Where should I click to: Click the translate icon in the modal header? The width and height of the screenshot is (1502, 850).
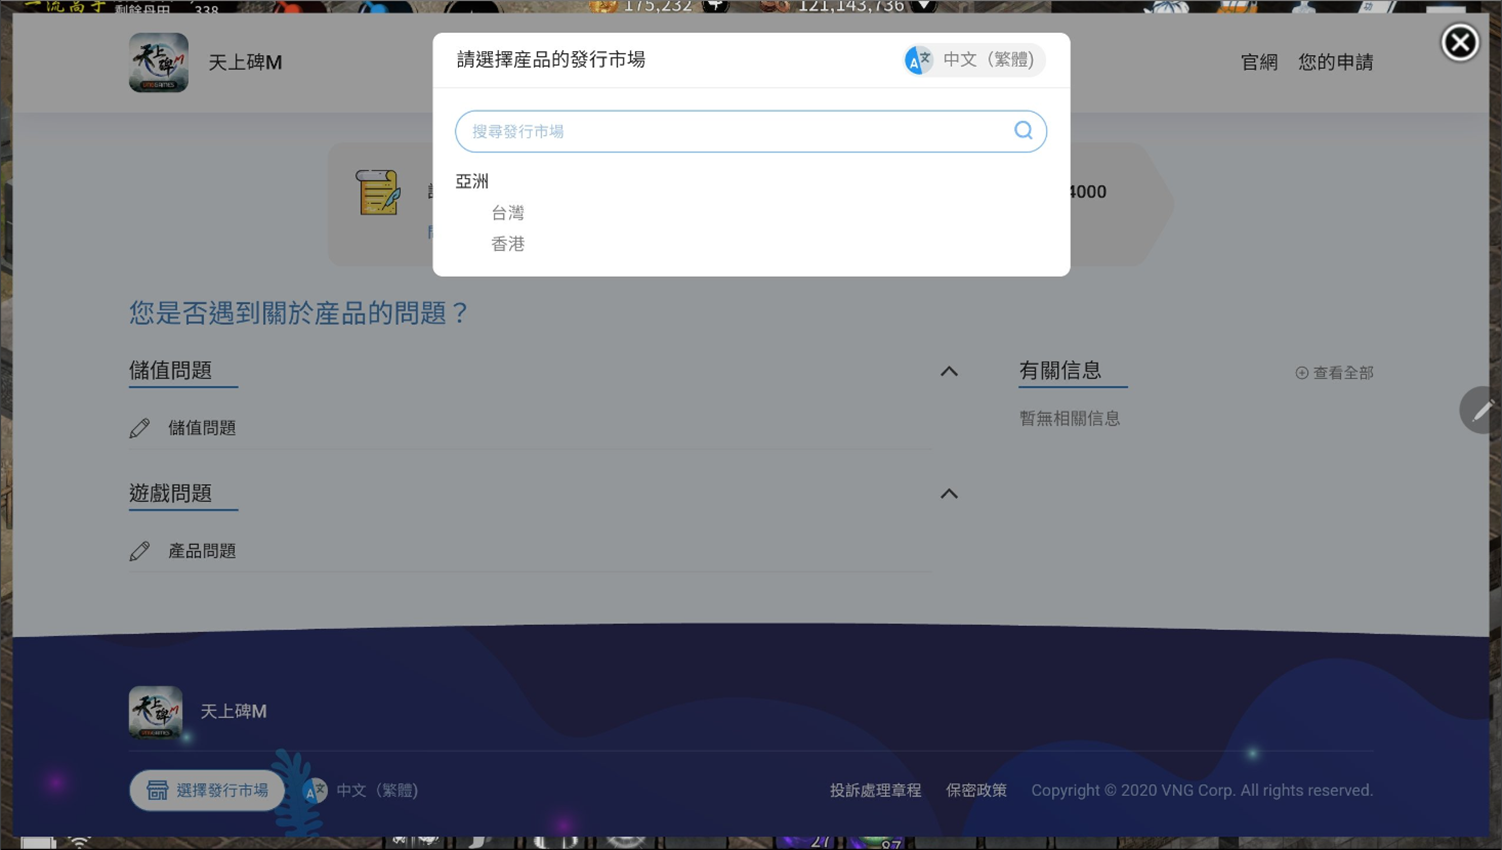[918, 60]
